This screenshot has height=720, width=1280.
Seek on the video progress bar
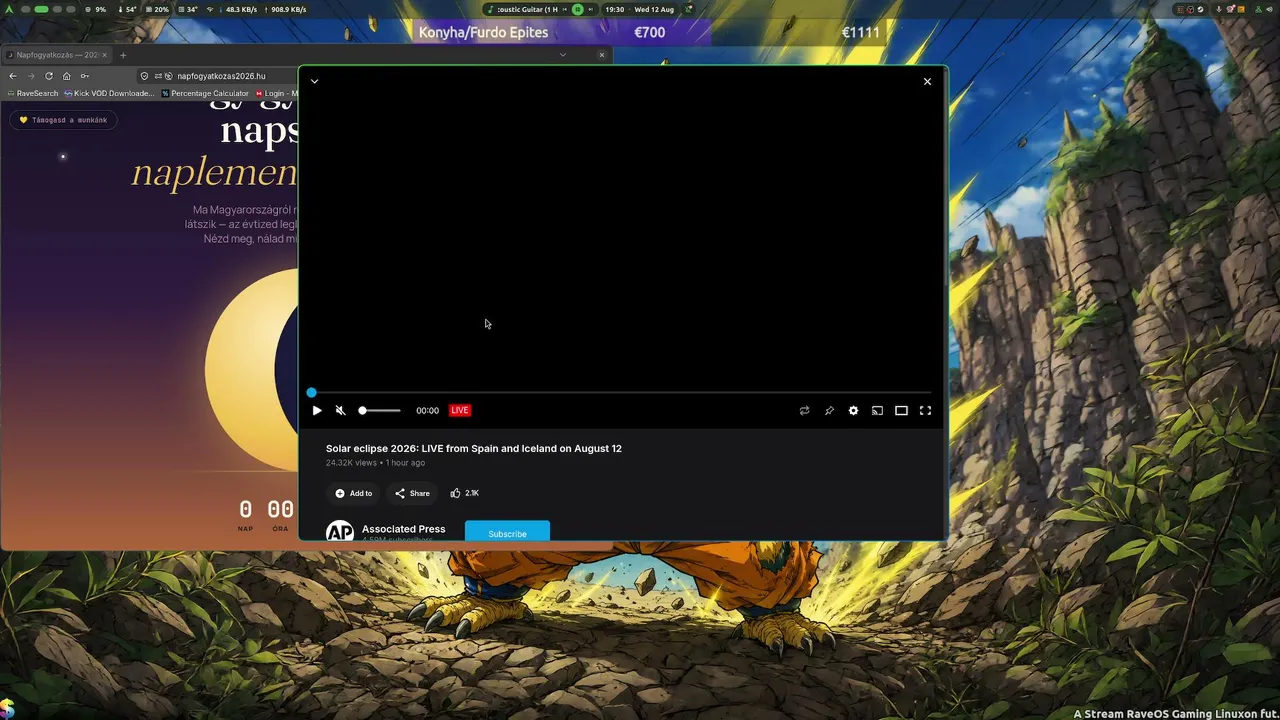pos(621,392)
